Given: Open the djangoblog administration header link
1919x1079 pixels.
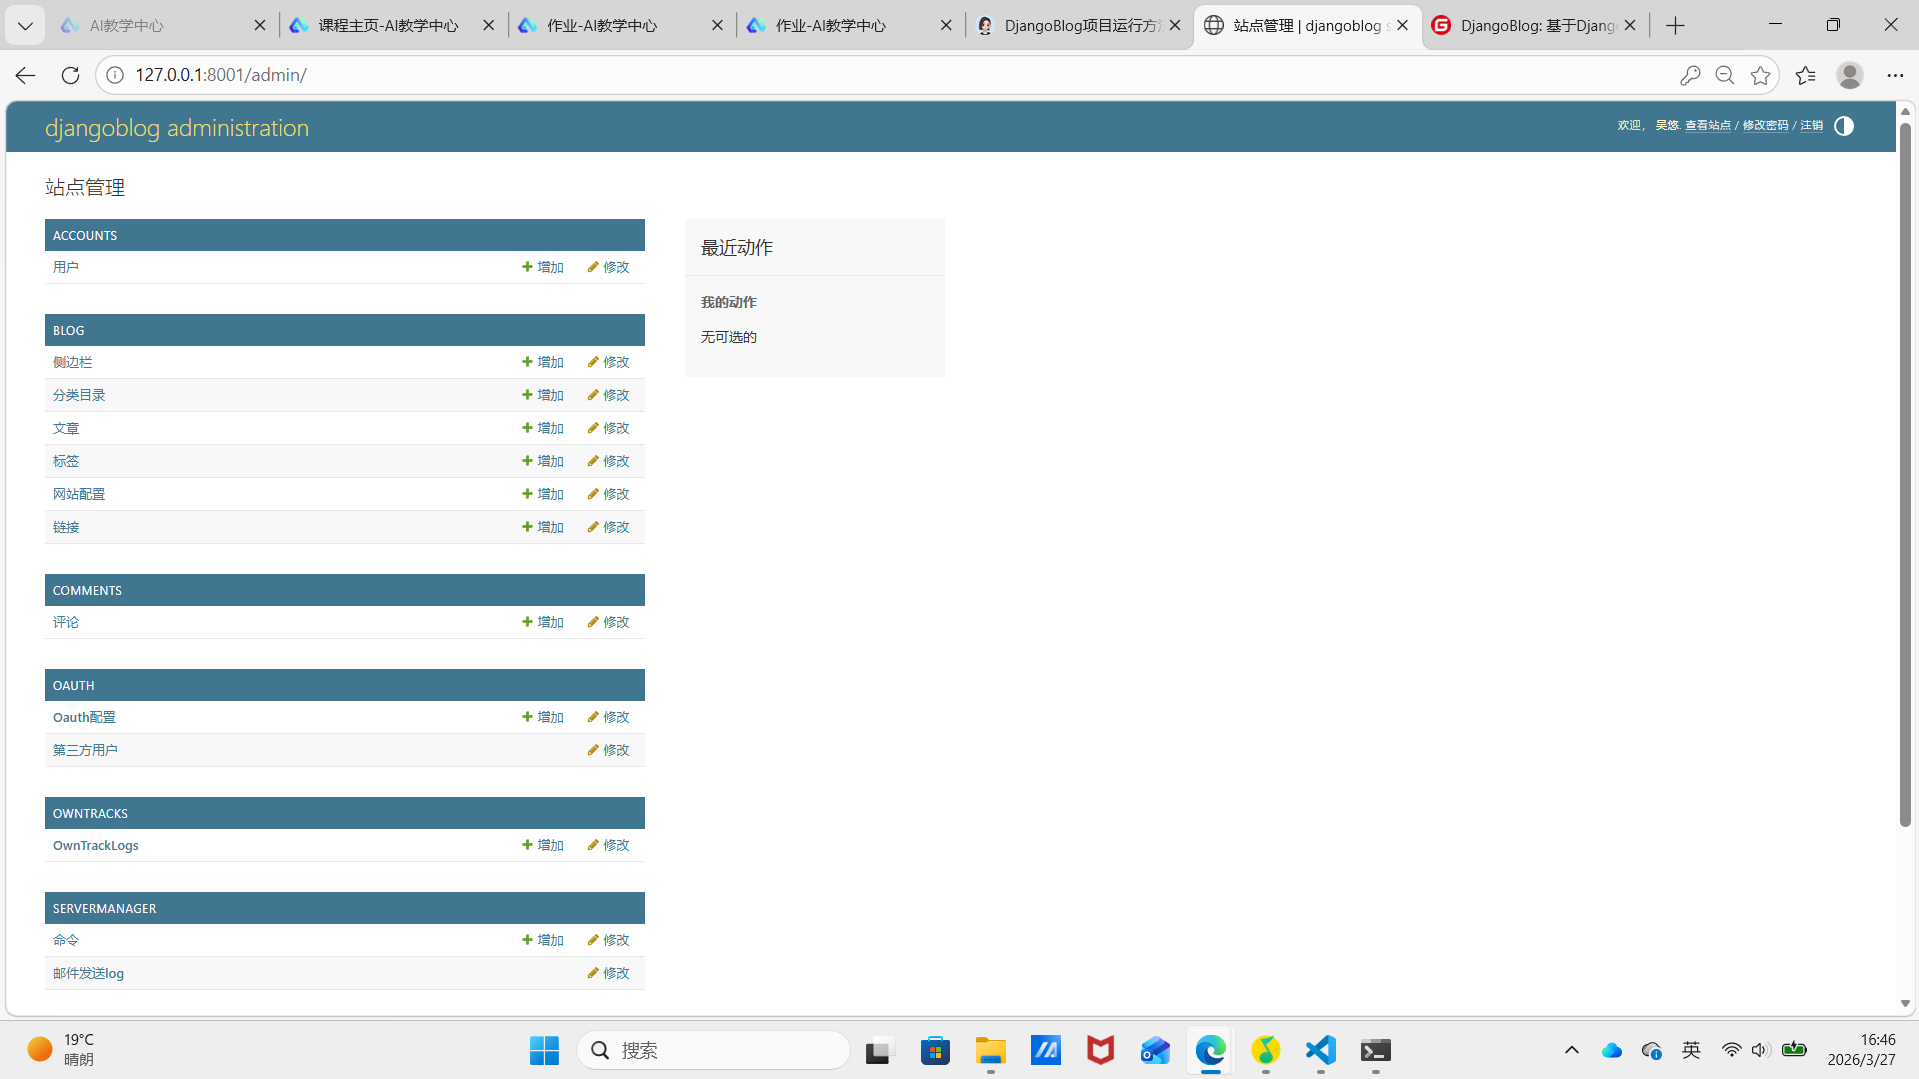Looking at the screenshot, I should click(177, 128).
